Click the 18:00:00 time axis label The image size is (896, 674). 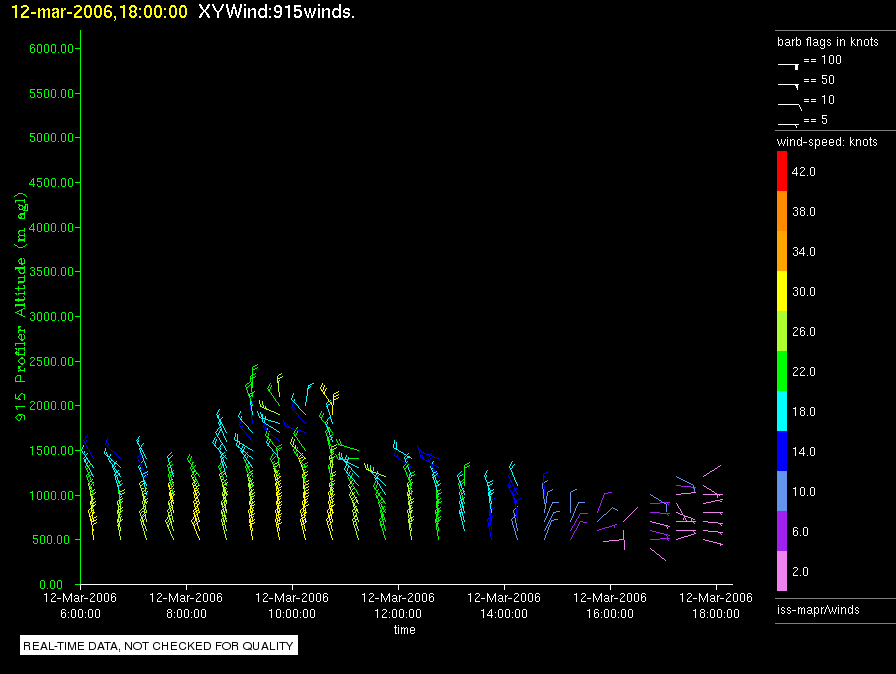coord(716,614)
